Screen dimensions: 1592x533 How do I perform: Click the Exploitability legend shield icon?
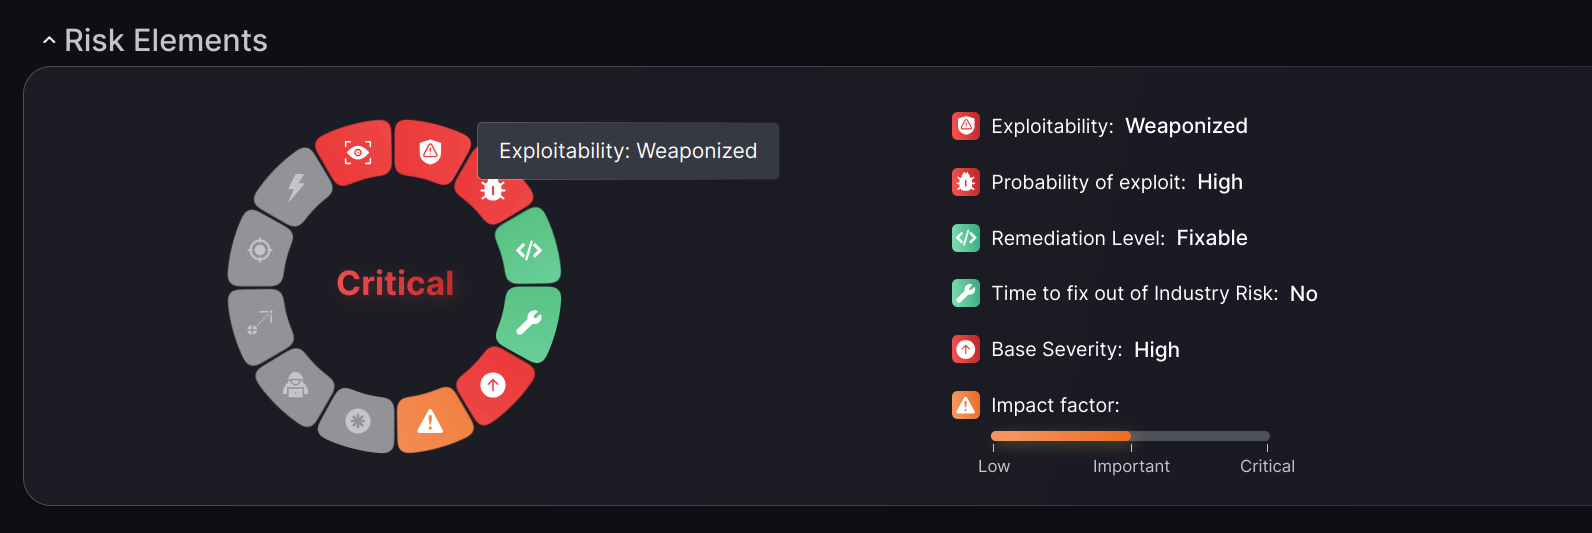pyautogui.click(x=965, y=126)
